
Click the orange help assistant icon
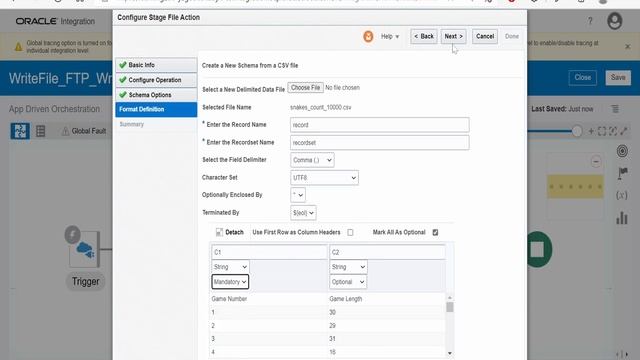(368, 36)
